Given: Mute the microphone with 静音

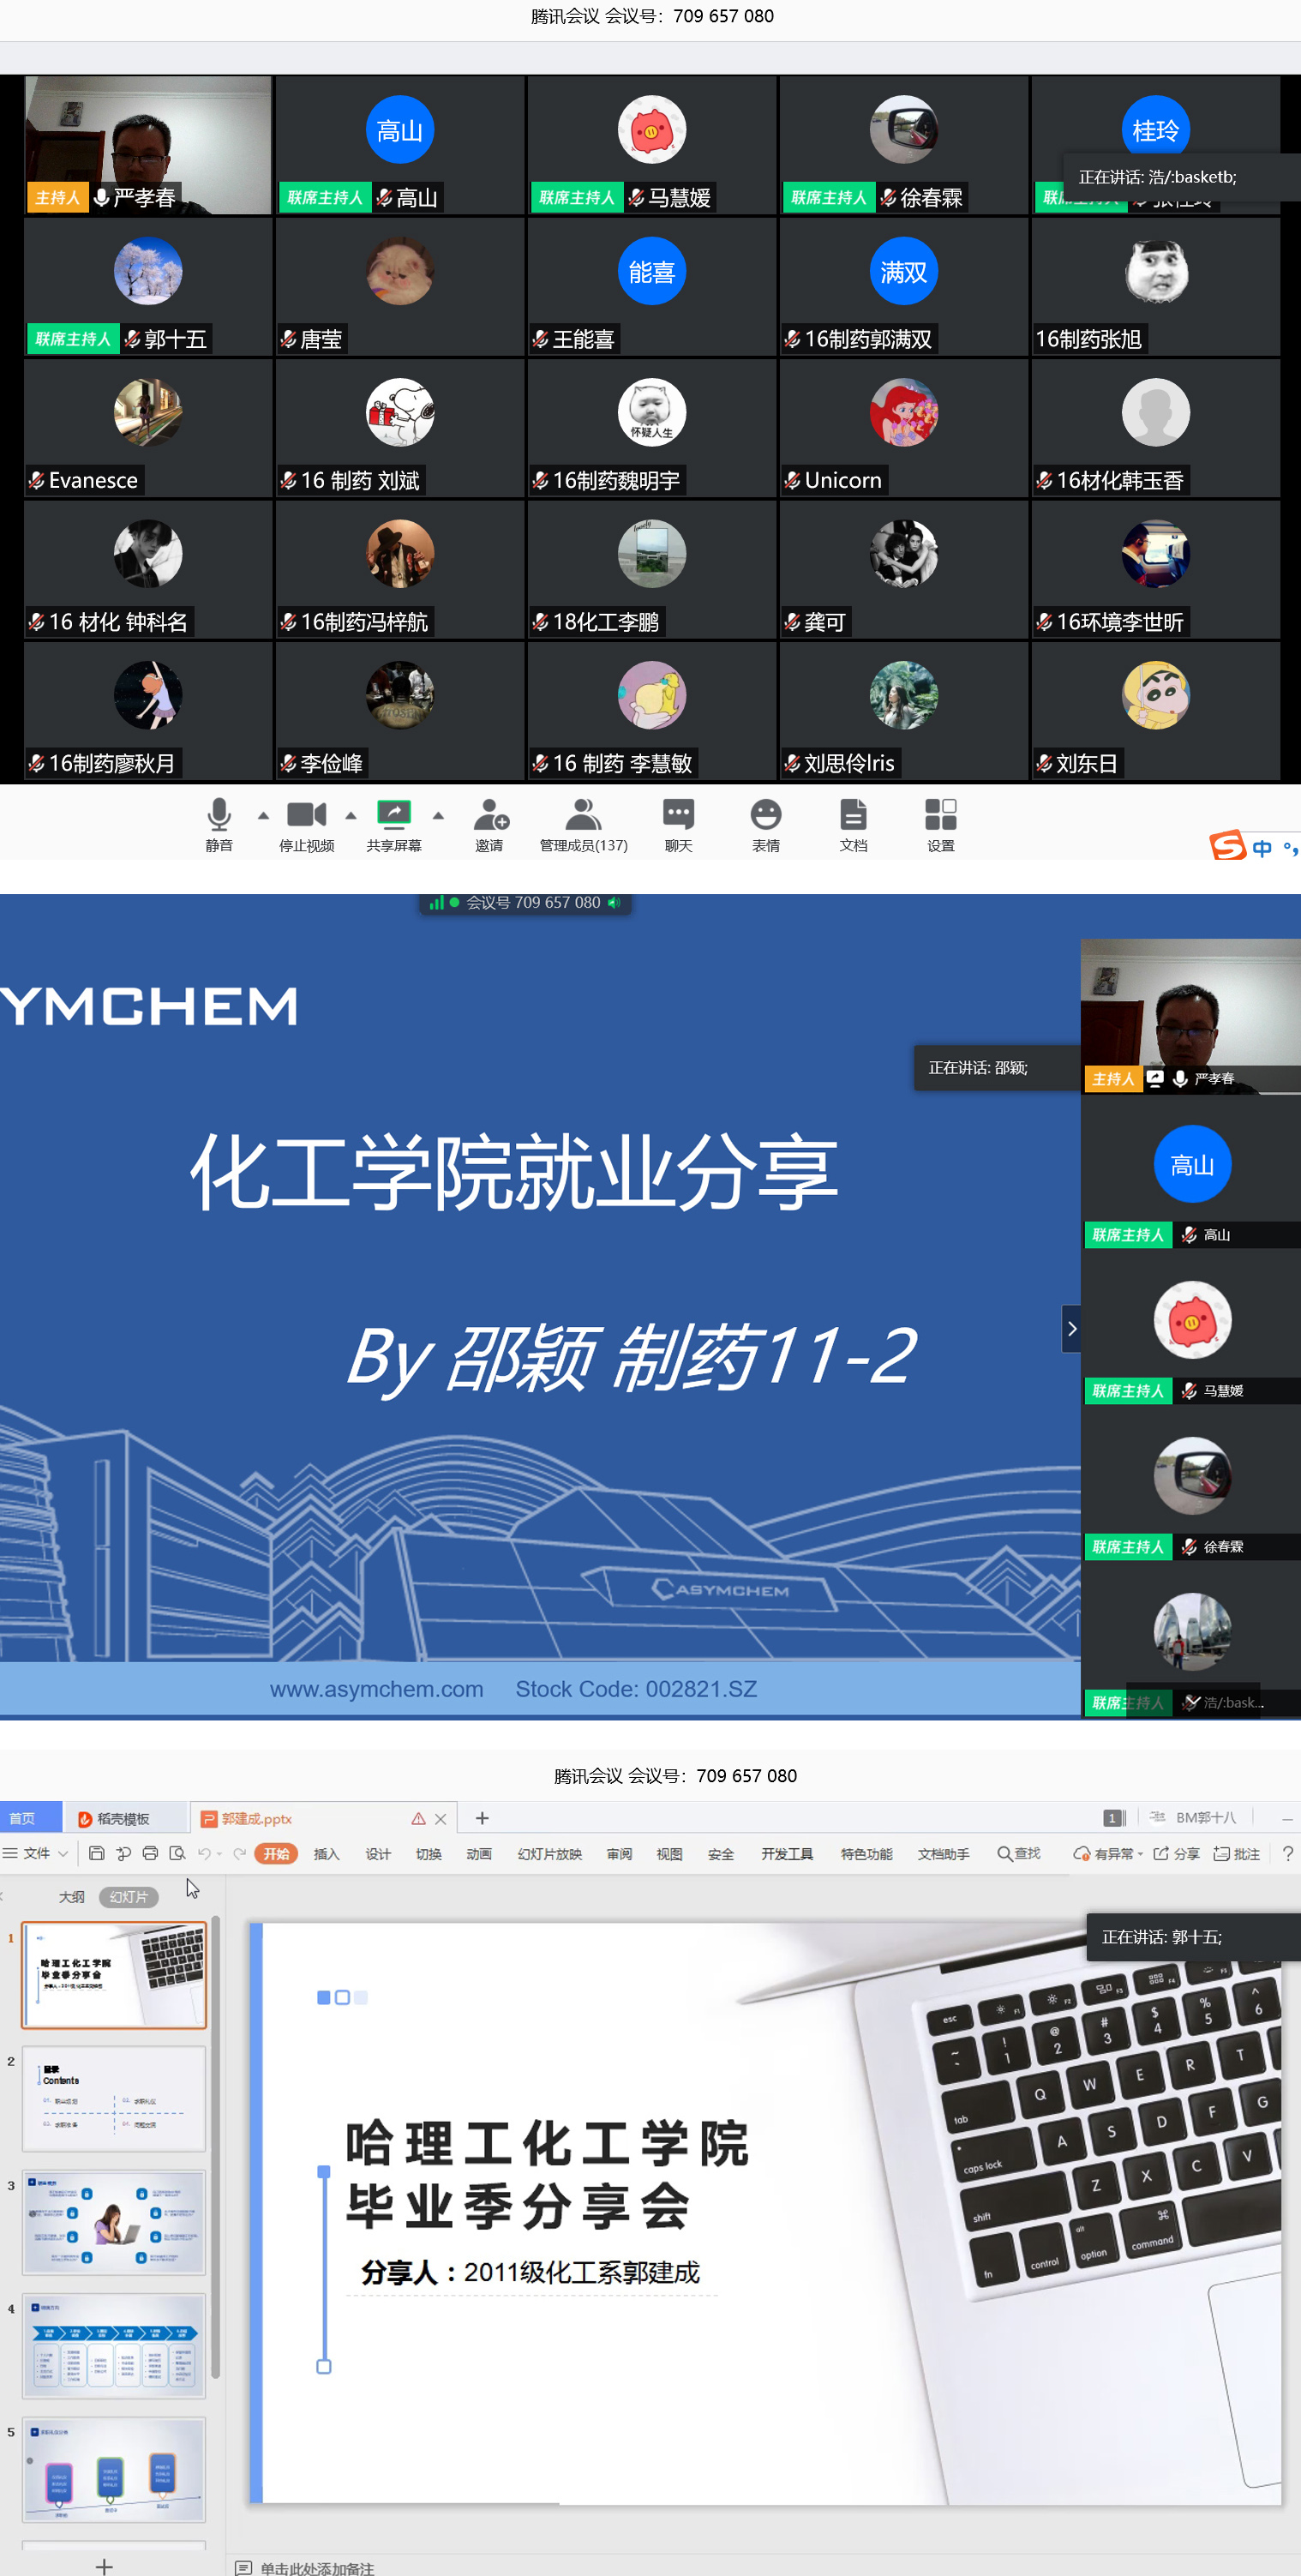Looking at the screenshot, I should (219, 816).
